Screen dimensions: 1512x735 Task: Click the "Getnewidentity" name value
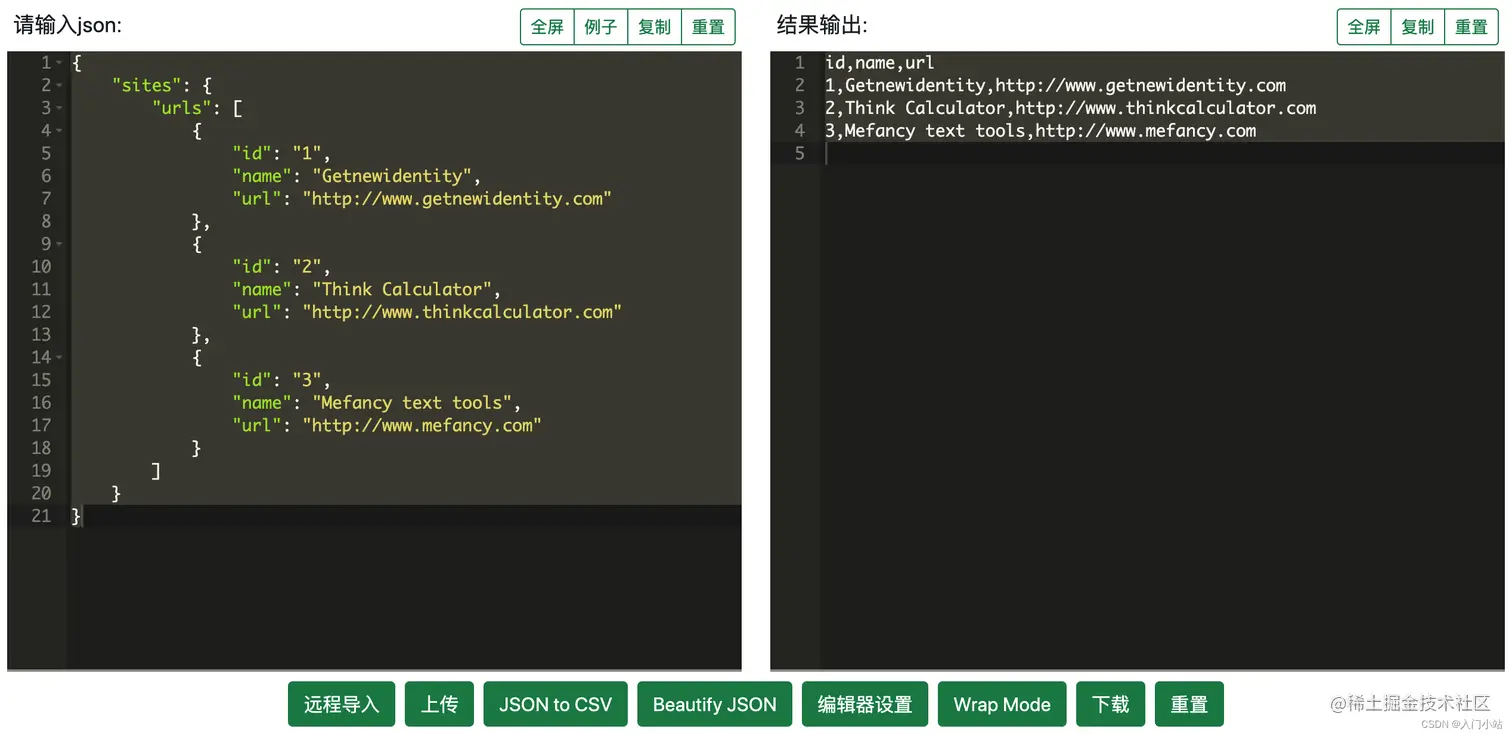tap(391, 176)
